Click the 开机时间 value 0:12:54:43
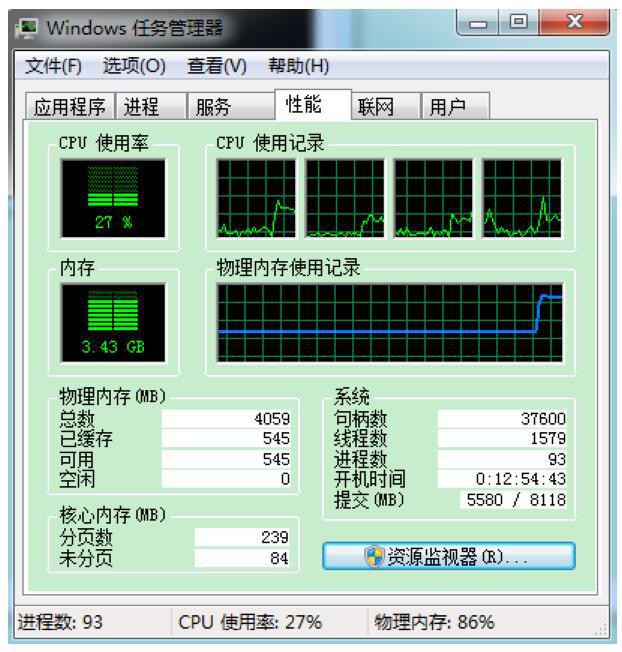The height and width of the screenshot is (652, 622). (x=502, y=479)
